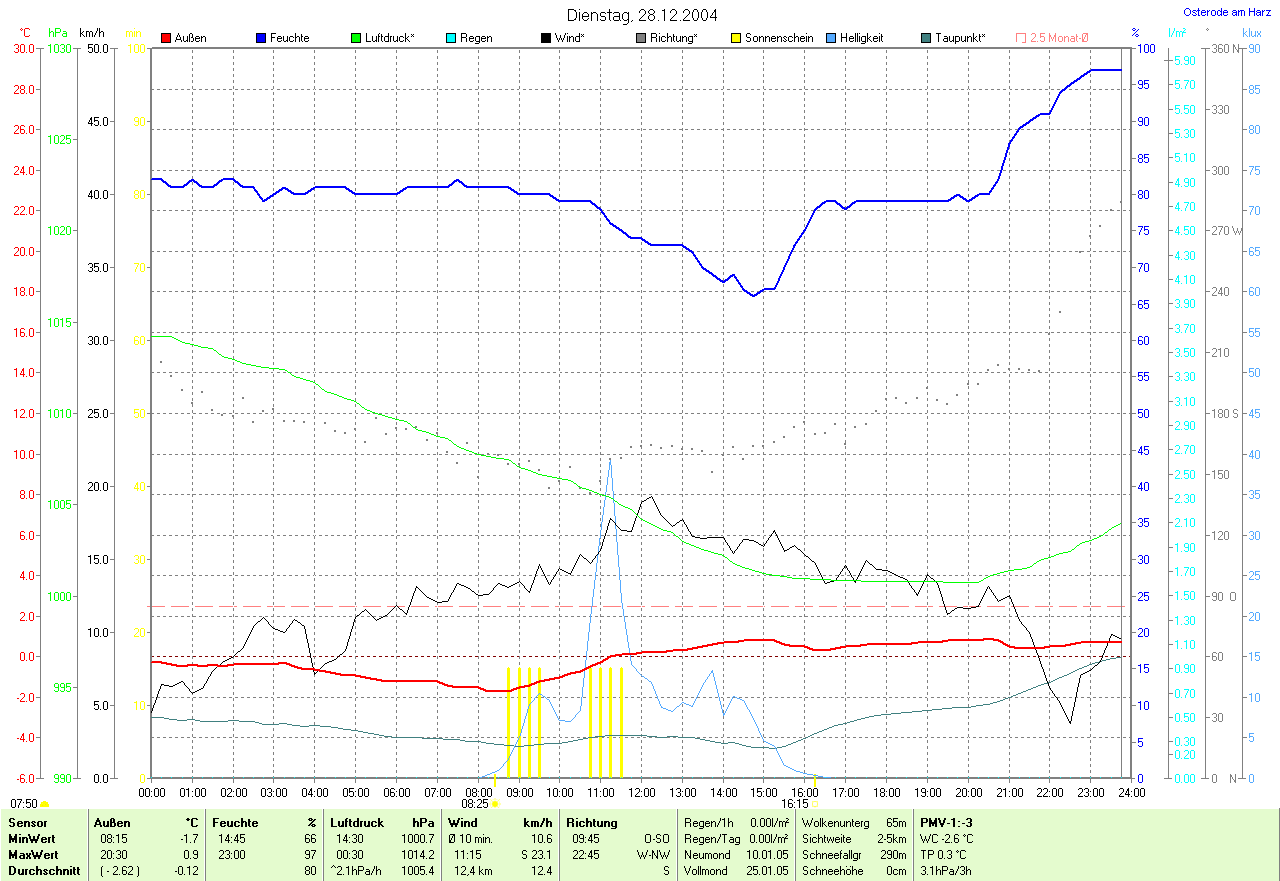Click the cyan Regen legend square

tap(450, 38)
